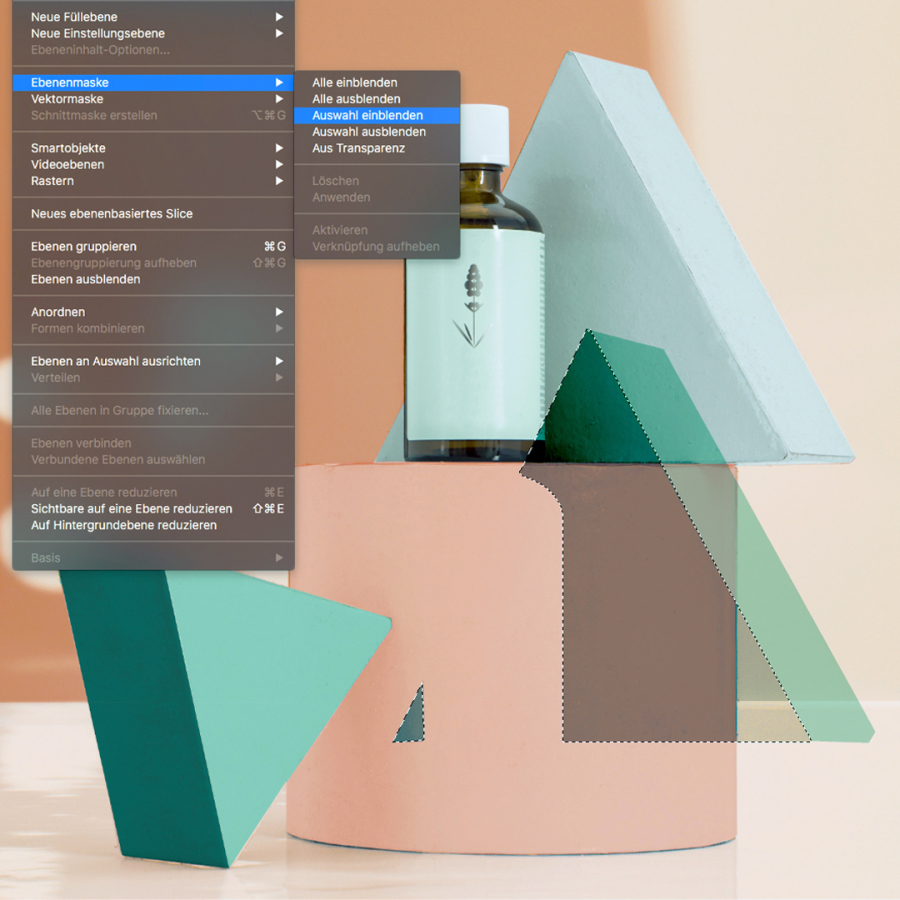This screenshot has width=900, height=900.
Task: Open the Neue Füllebene submenu
Action: (74, 17)
